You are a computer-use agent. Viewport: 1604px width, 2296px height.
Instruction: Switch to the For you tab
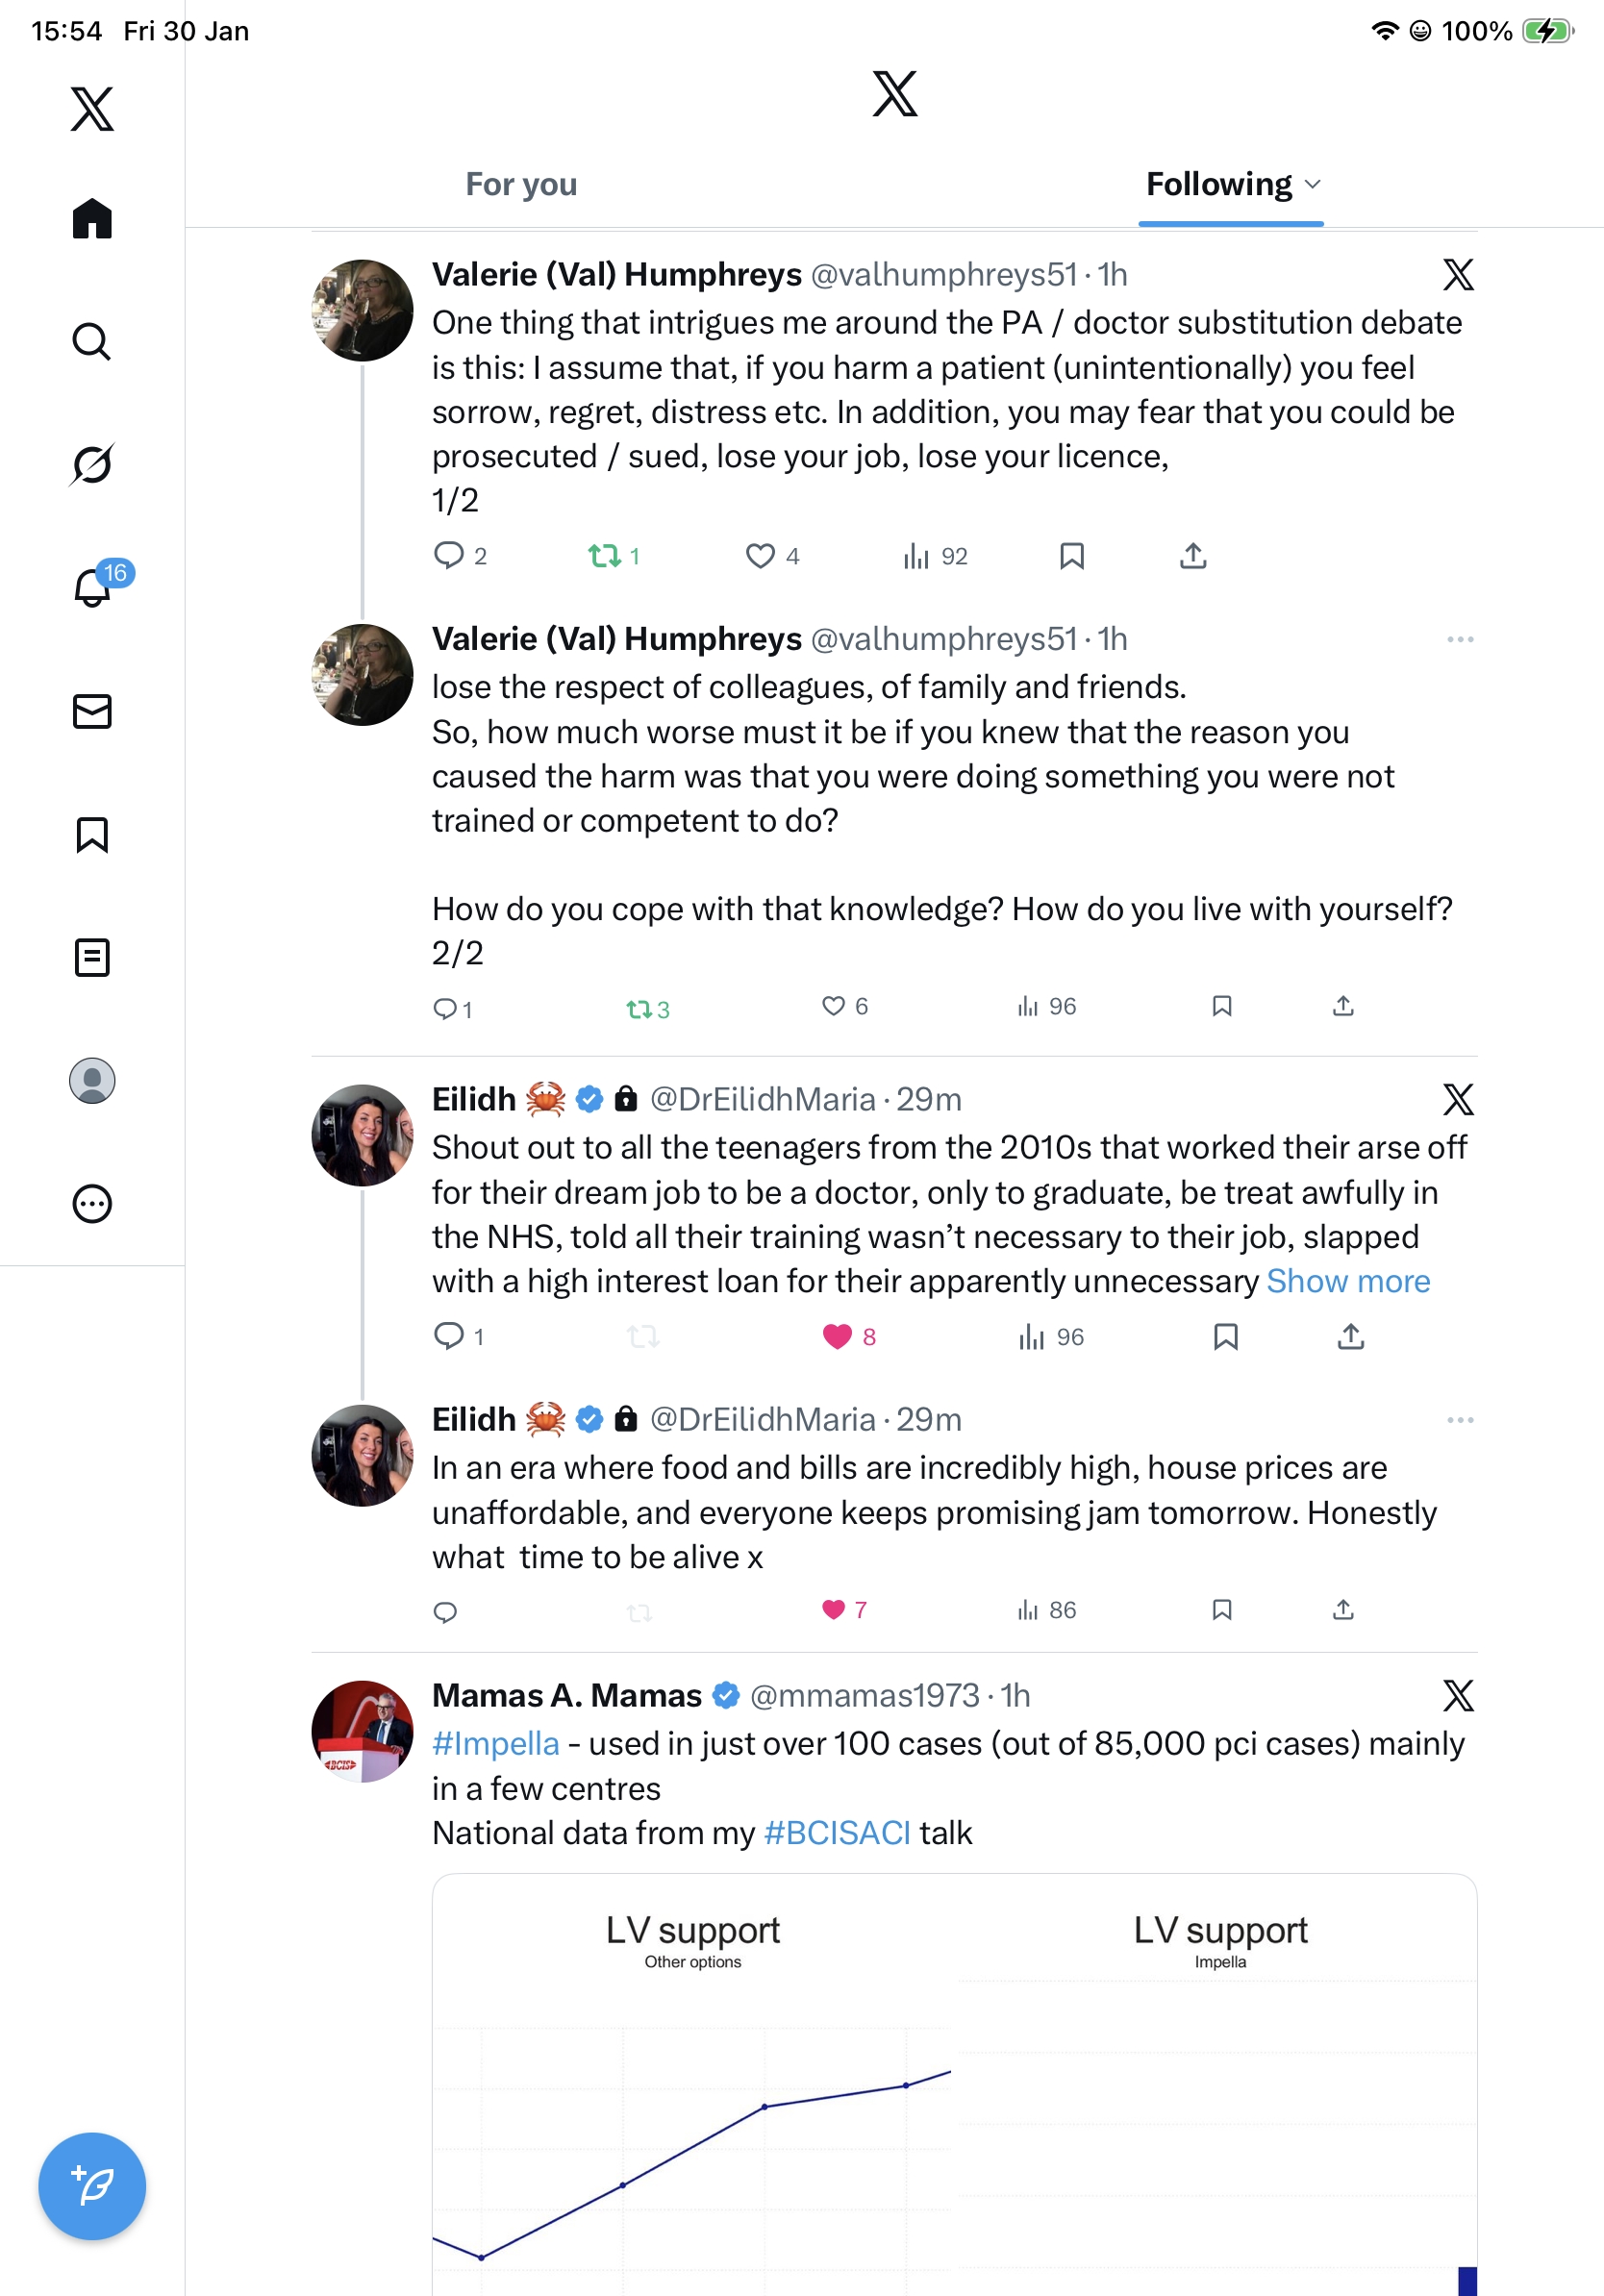coord(521,184)
